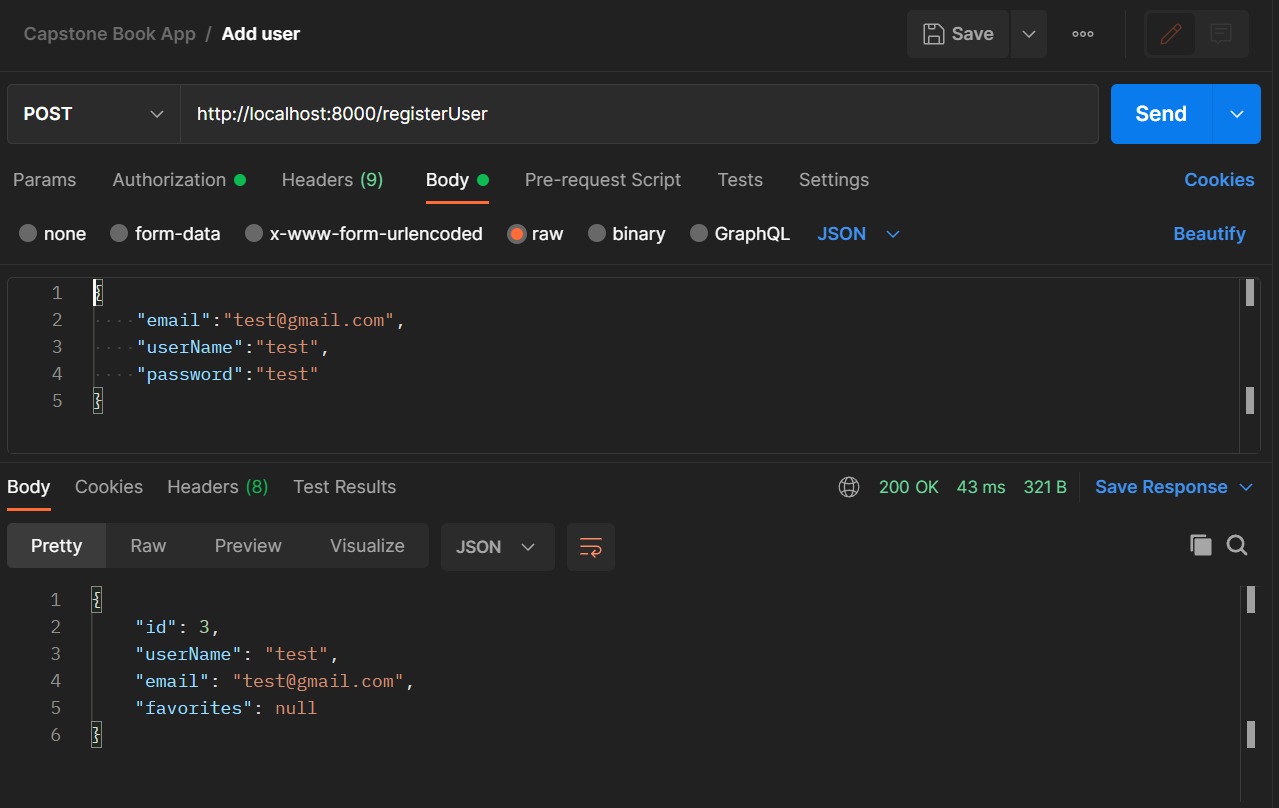Click Save Response
The width and height of the screenshot is (1279, 808).
click(x=1161, y=487)
